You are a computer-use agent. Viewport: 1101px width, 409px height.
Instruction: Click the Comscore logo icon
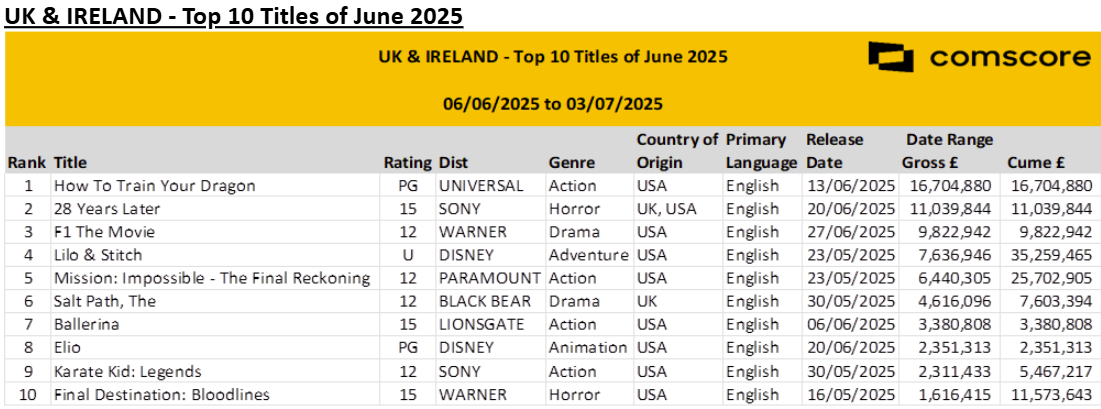[891, 57]
